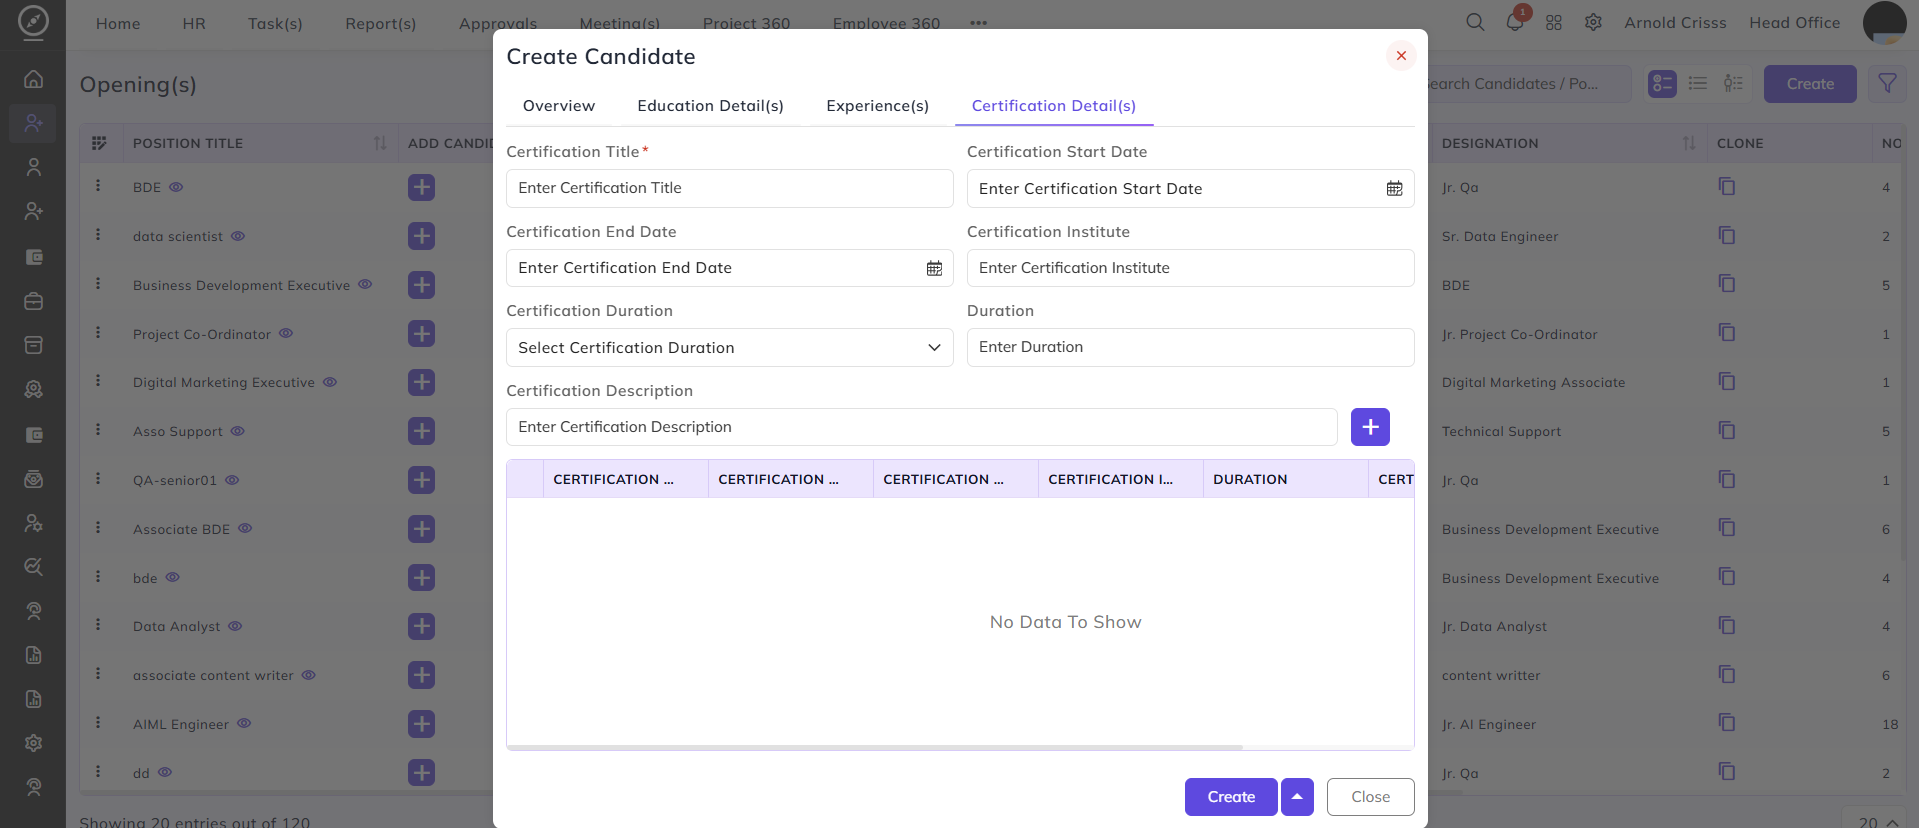View data scientist opening eye icon
Image resolution: width=1919 pixels, height=828 pixels.
coord(238,236)
